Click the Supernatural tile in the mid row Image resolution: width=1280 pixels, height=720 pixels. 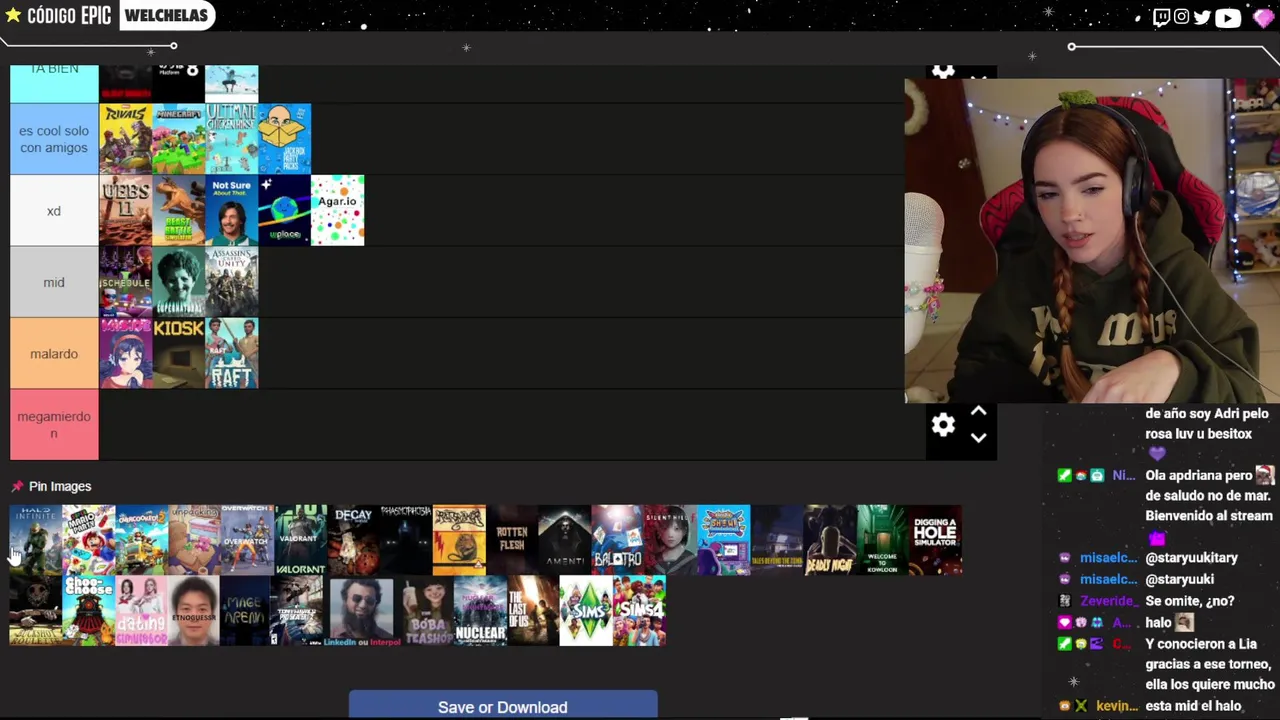(x=178, y=282)
